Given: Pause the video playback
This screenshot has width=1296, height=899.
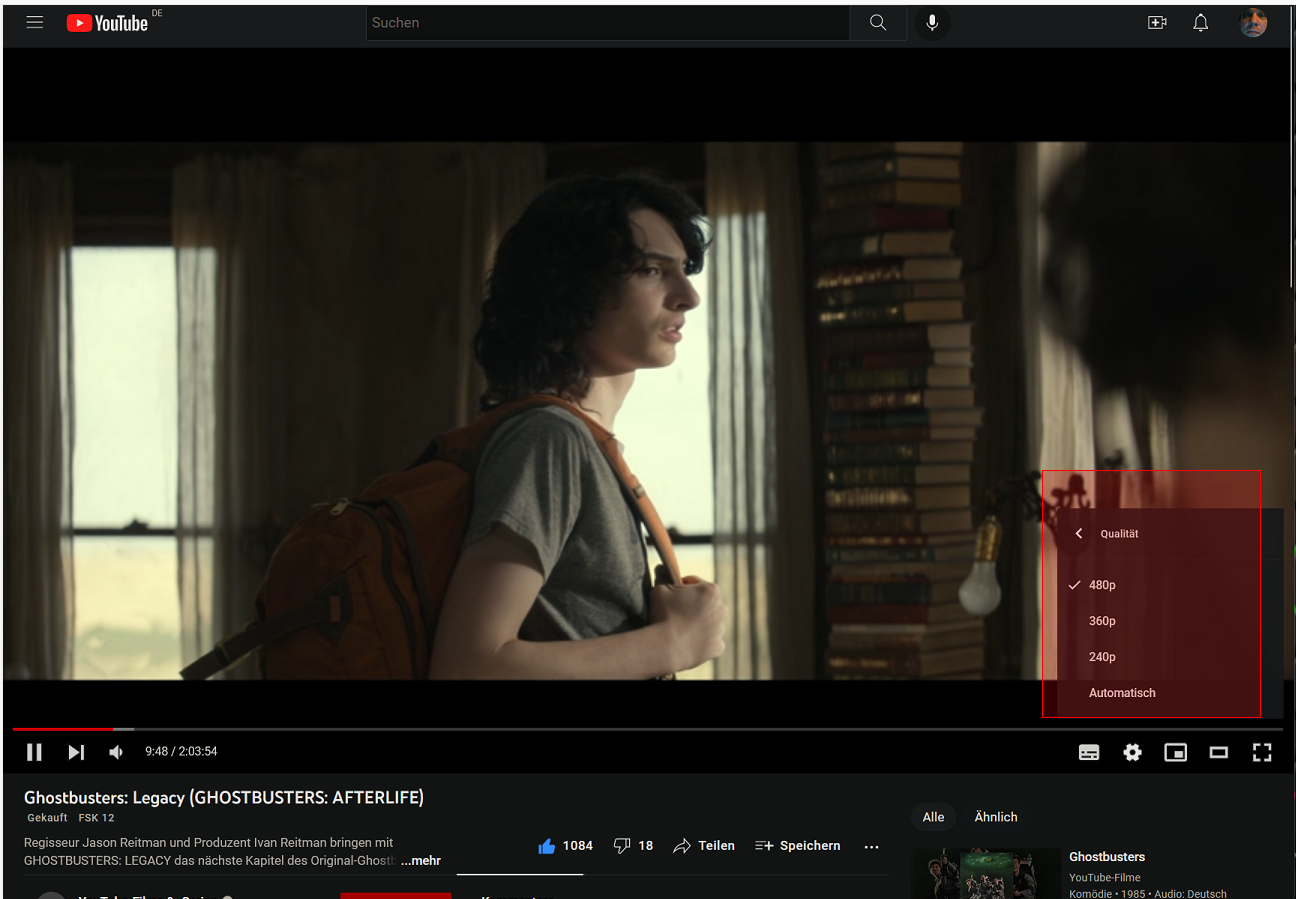Looking at the screenshot, I should [x=34, y=752].
